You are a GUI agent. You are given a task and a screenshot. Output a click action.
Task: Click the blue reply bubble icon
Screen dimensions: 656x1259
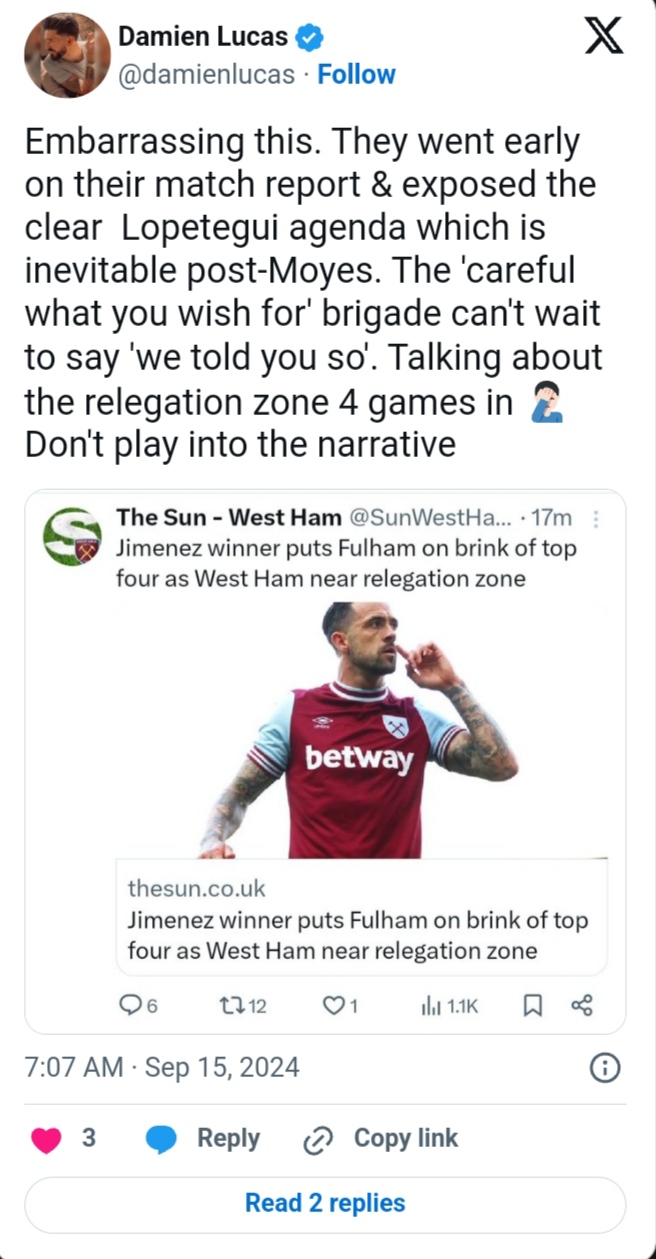pos(161,1139)
